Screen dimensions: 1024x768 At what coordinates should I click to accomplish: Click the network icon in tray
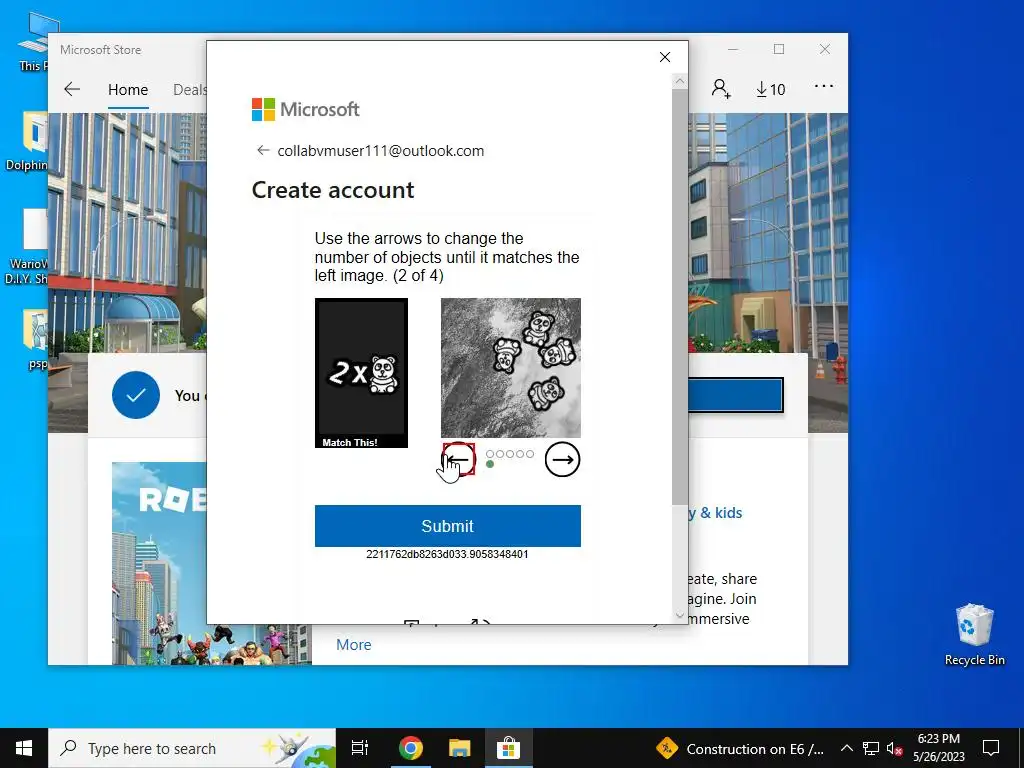(871, 748)
